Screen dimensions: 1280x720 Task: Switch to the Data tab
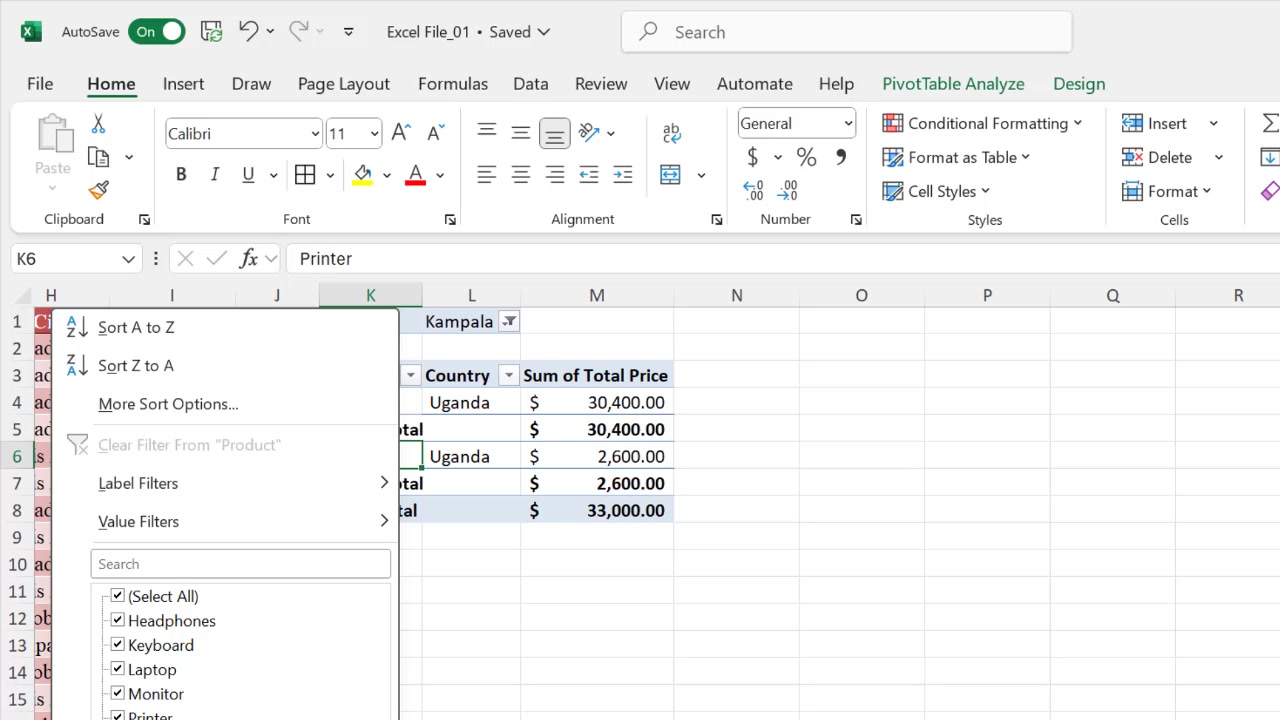pyautogui.click(x=531, y=84)
